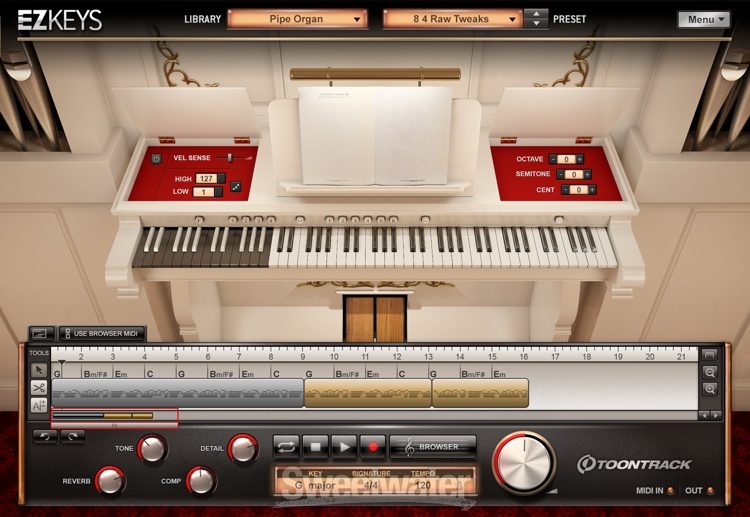The height and width of the screenshot is (517, 750).
Task: Click the Detail knob
Action: [x=243, y=449]
